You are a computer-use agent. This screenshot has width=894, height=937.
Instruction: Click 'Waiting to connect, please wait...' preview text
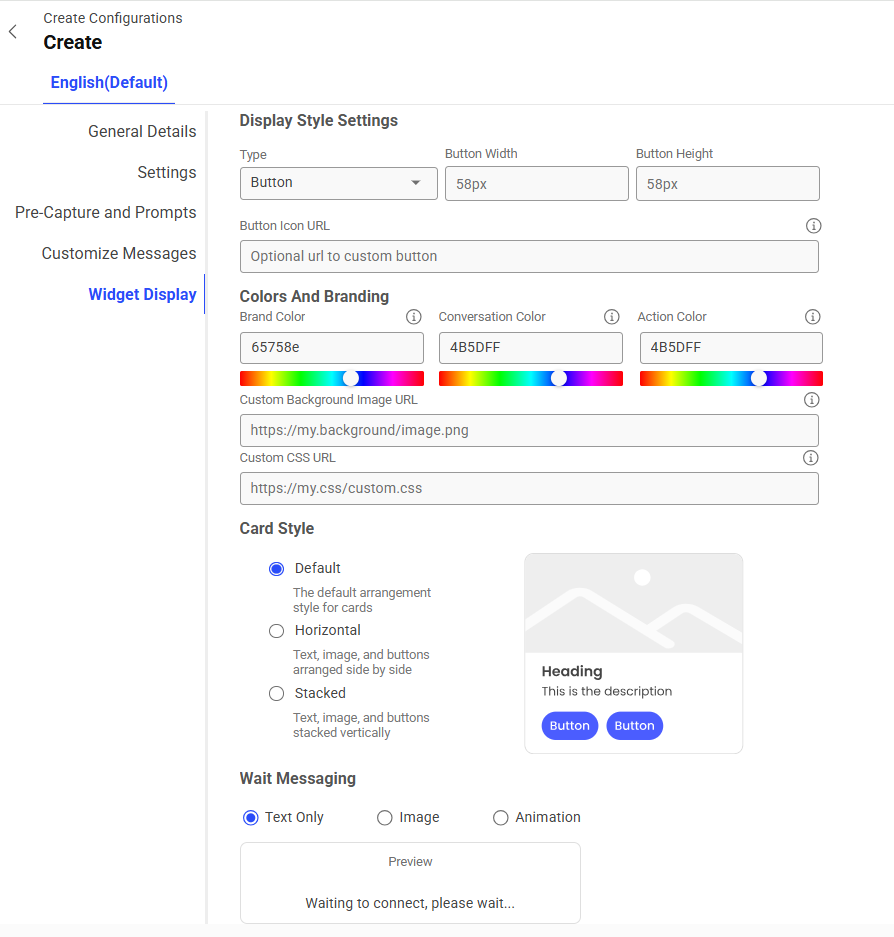(x=410, y=903)
